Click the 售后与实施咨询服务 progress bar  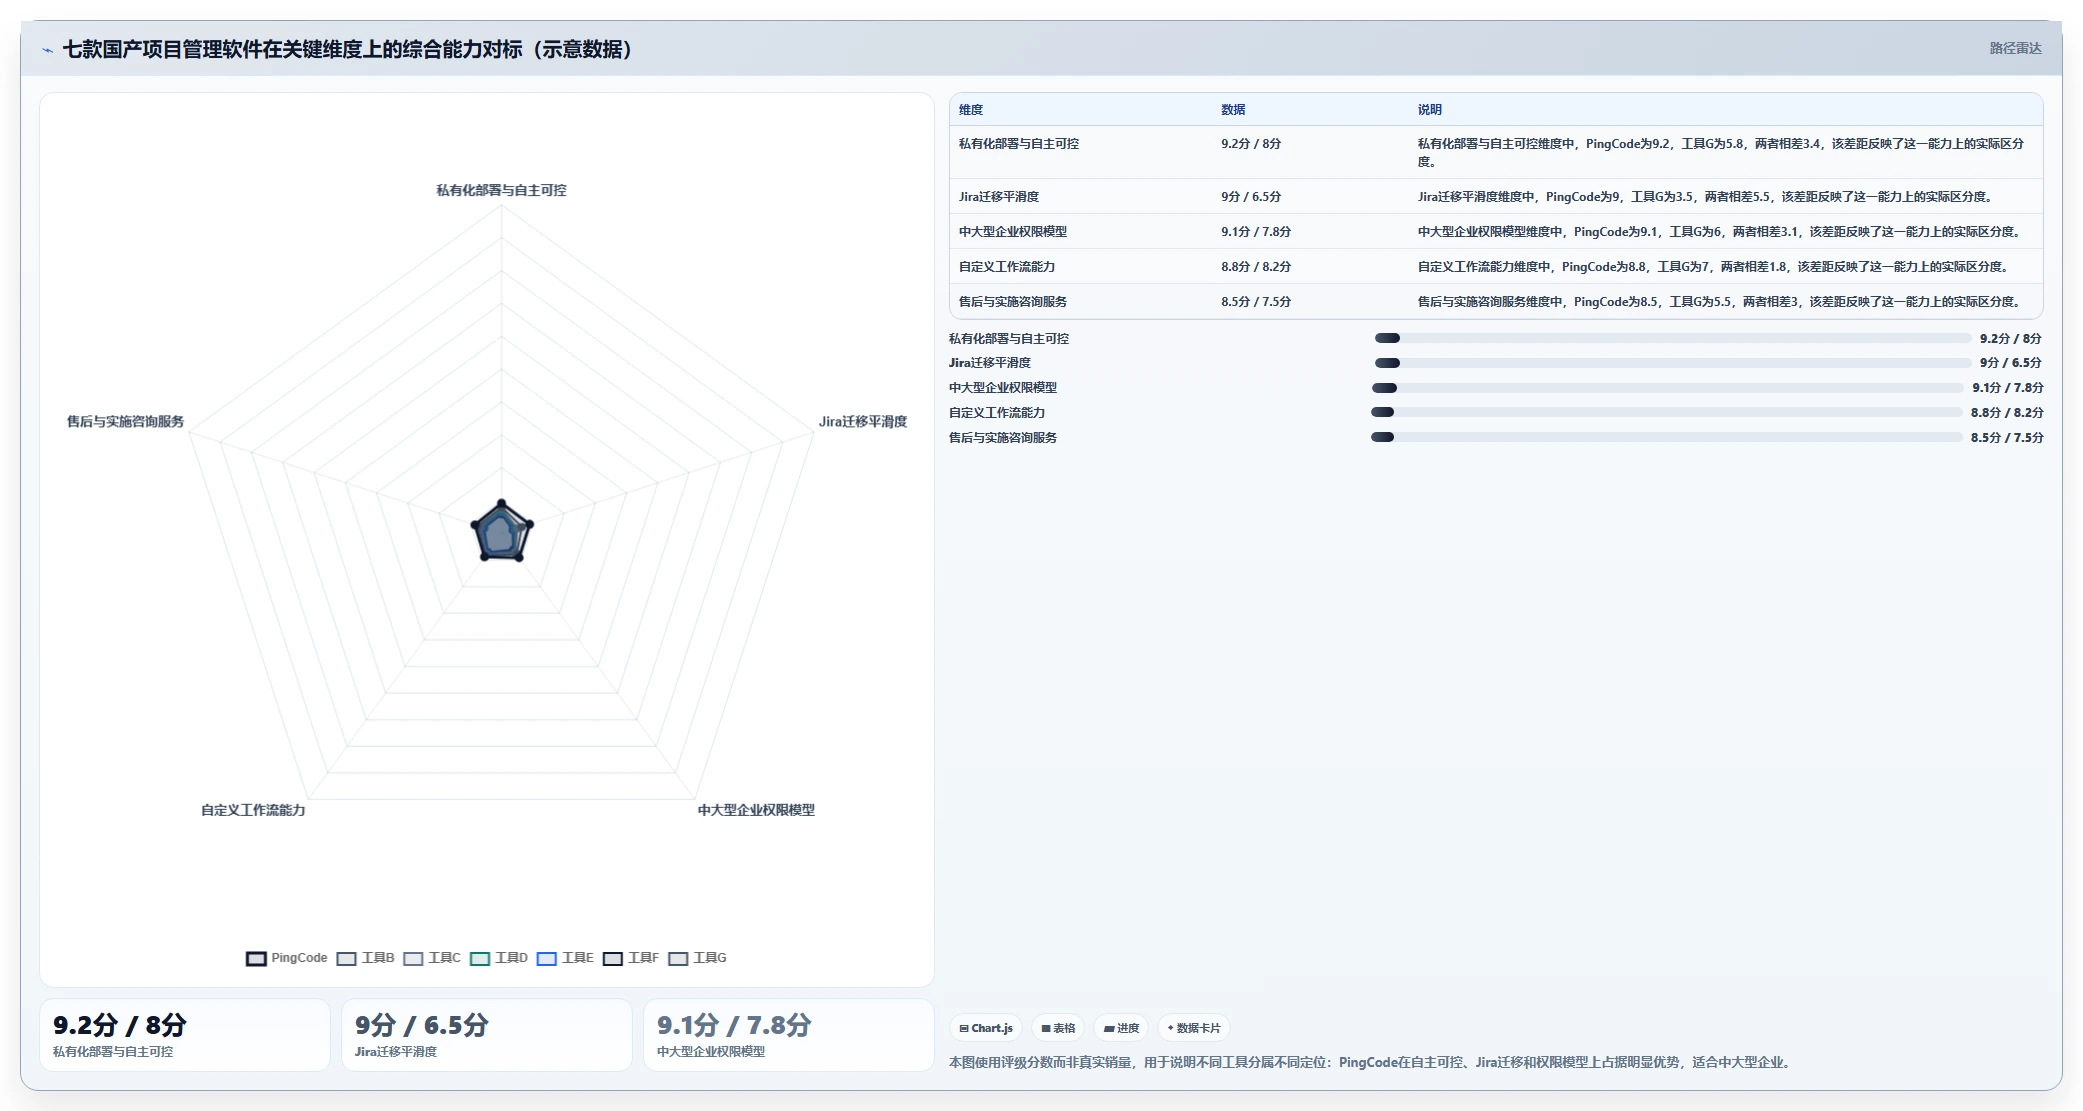pyautogui.click(x=1667, y=437)
